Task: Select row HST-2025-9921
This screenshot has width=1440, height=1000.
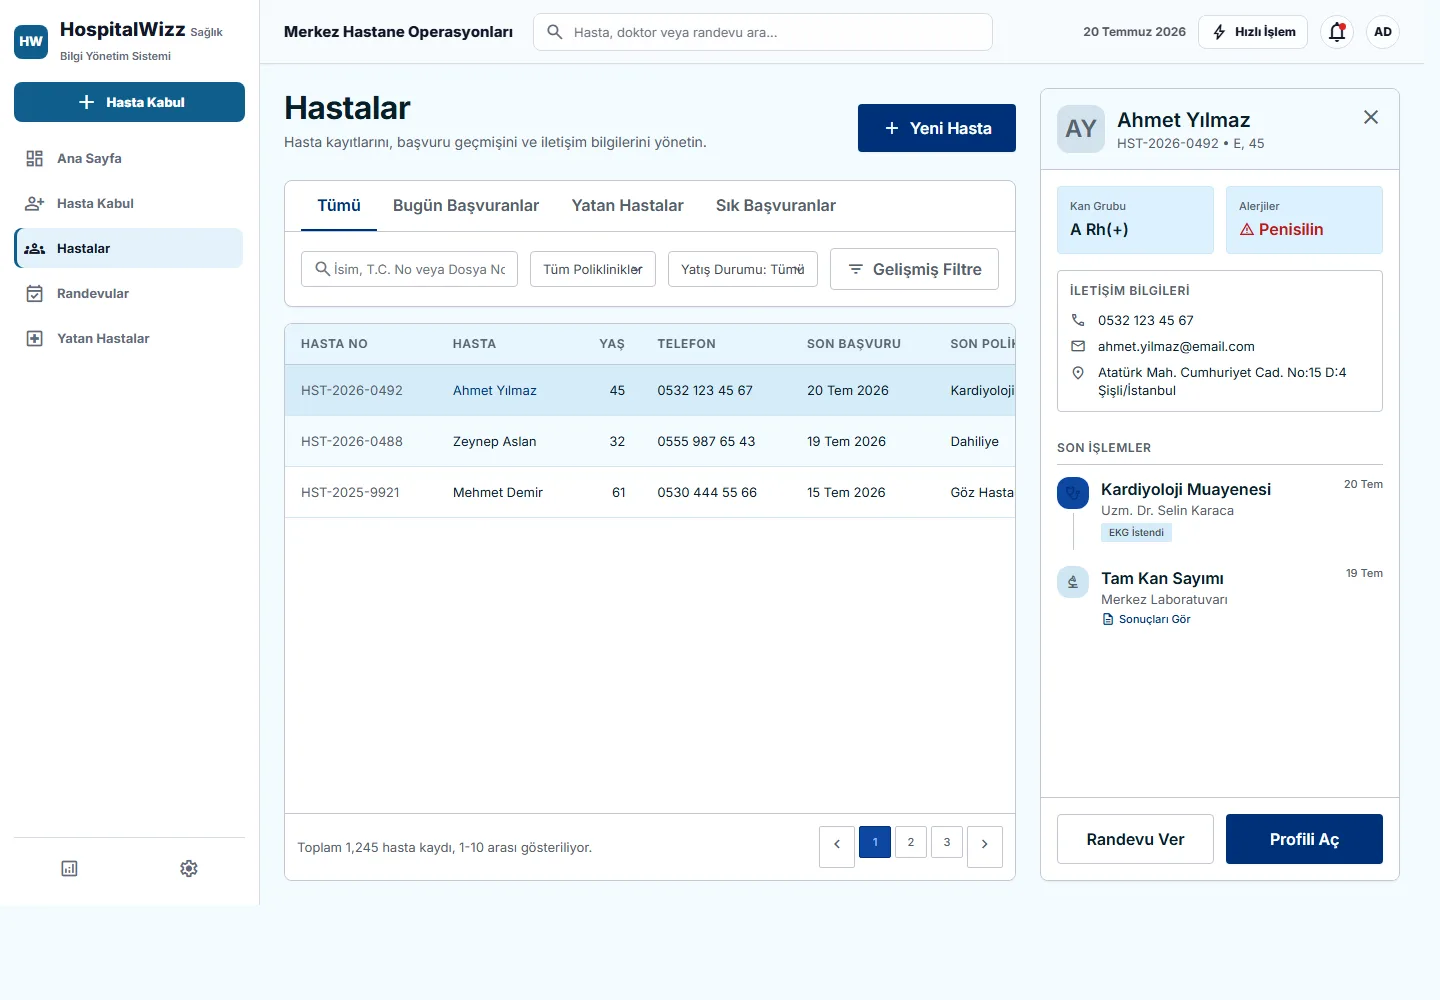Action: [x=650, y=492]
